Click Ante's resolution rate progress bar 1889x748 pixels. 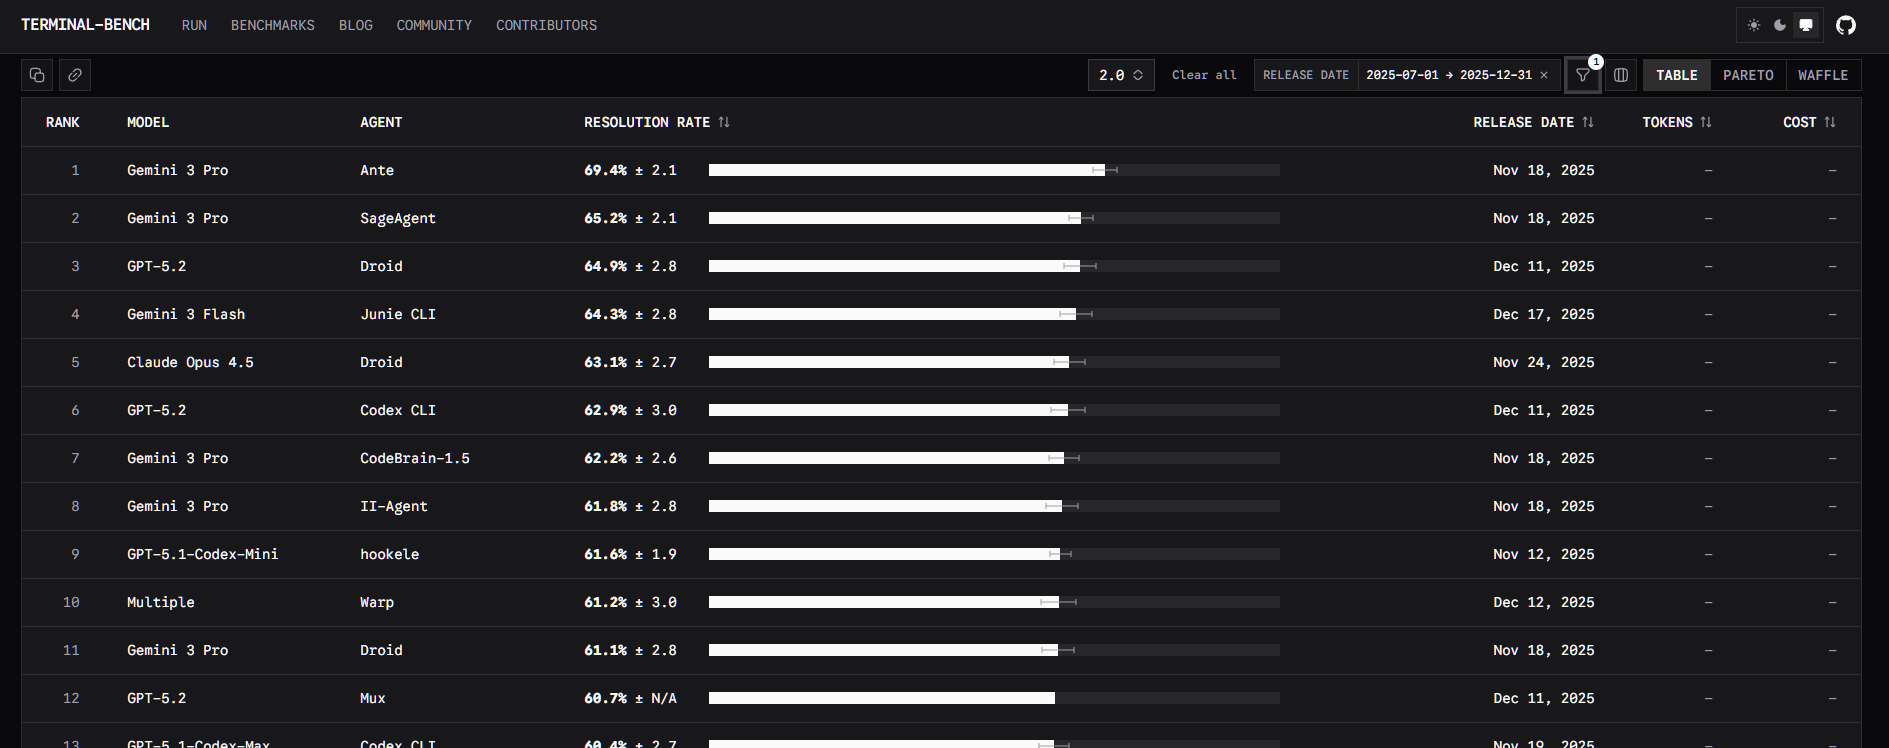(x=994, y=170)
